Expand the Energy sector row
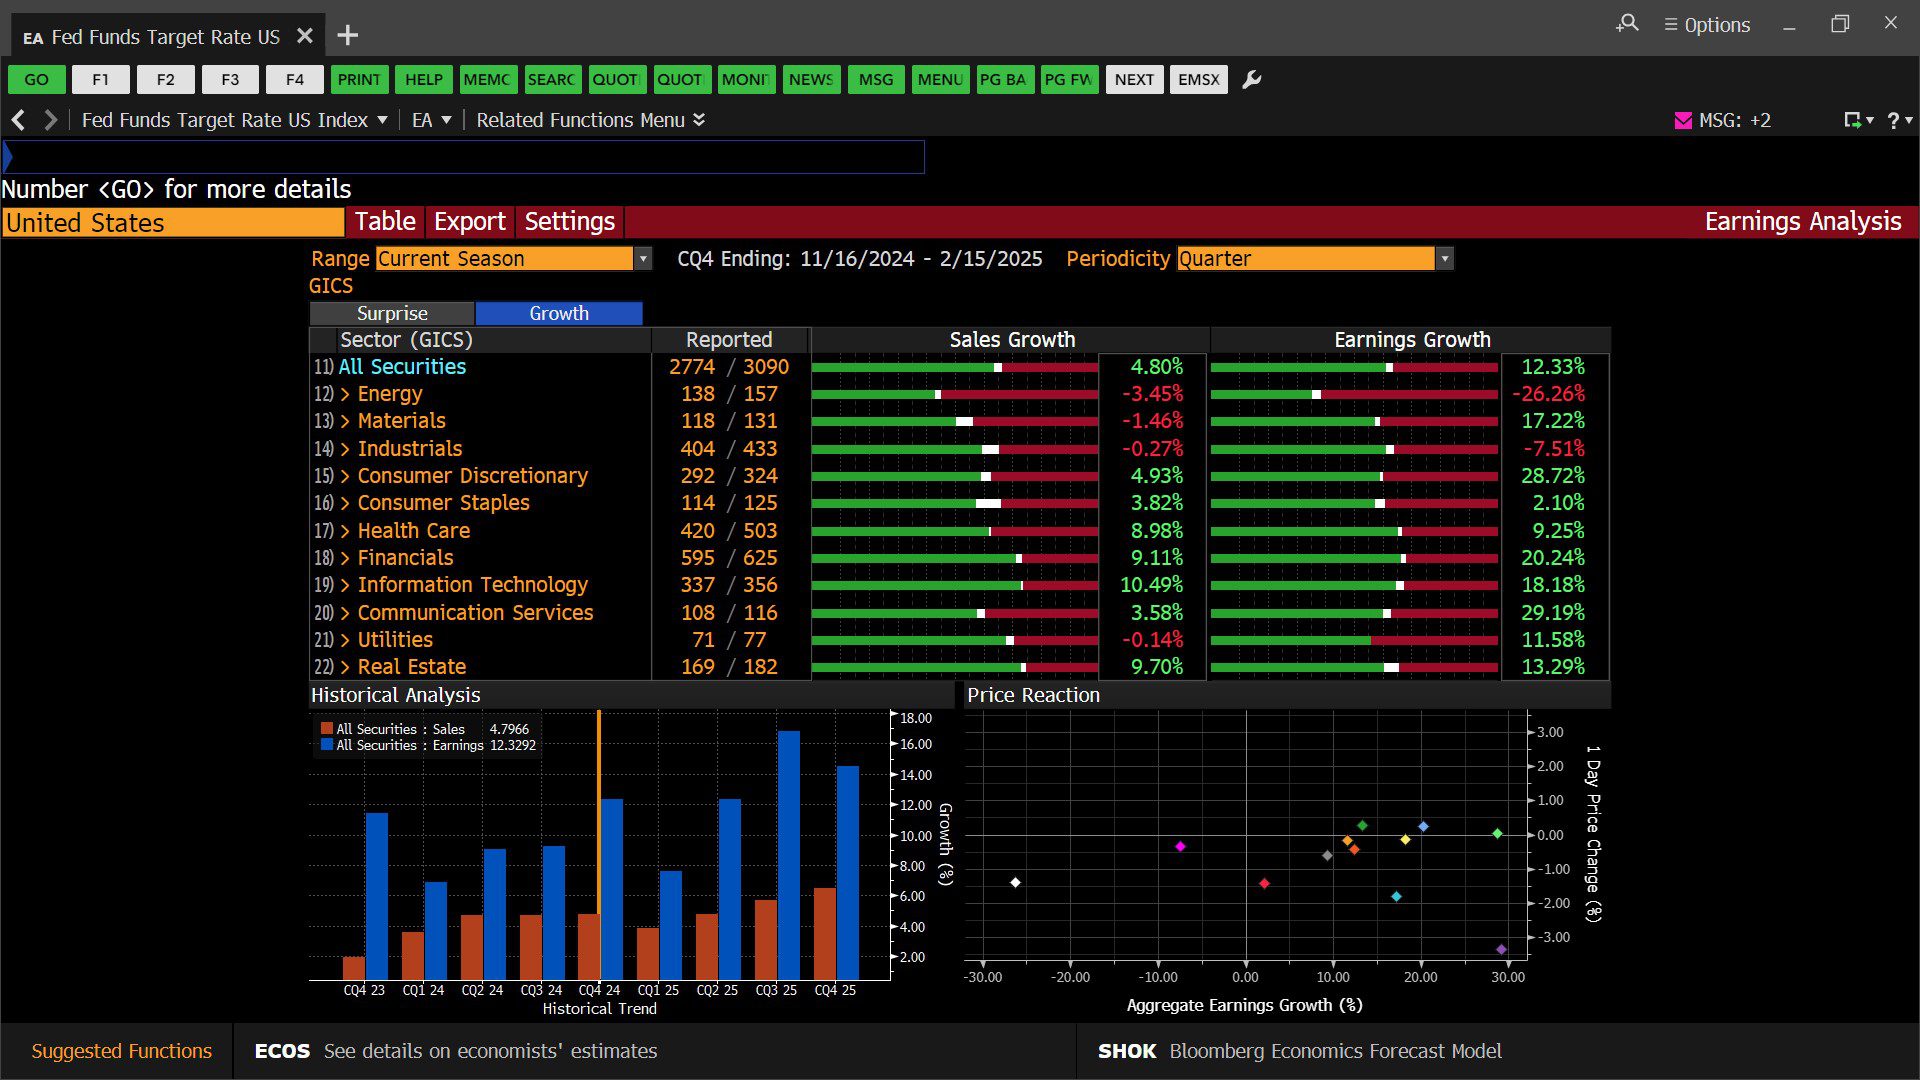The height and width of the screenshot is (1080, 1920). click(x=345, y=394)
